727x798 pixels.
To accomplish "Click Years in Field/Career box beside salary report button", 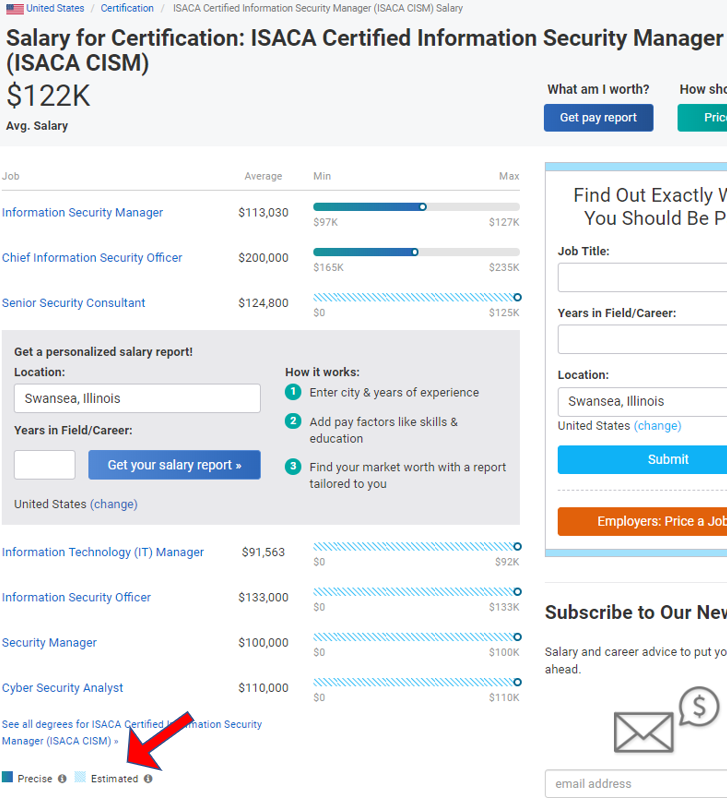I will tap(45, 465).
